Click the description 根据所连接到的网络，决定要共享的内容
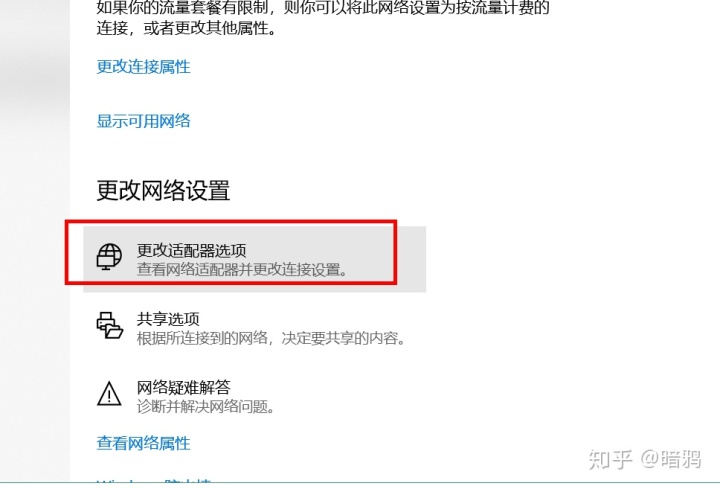This screenshot has height=489, width=720. tap(271, 338)
